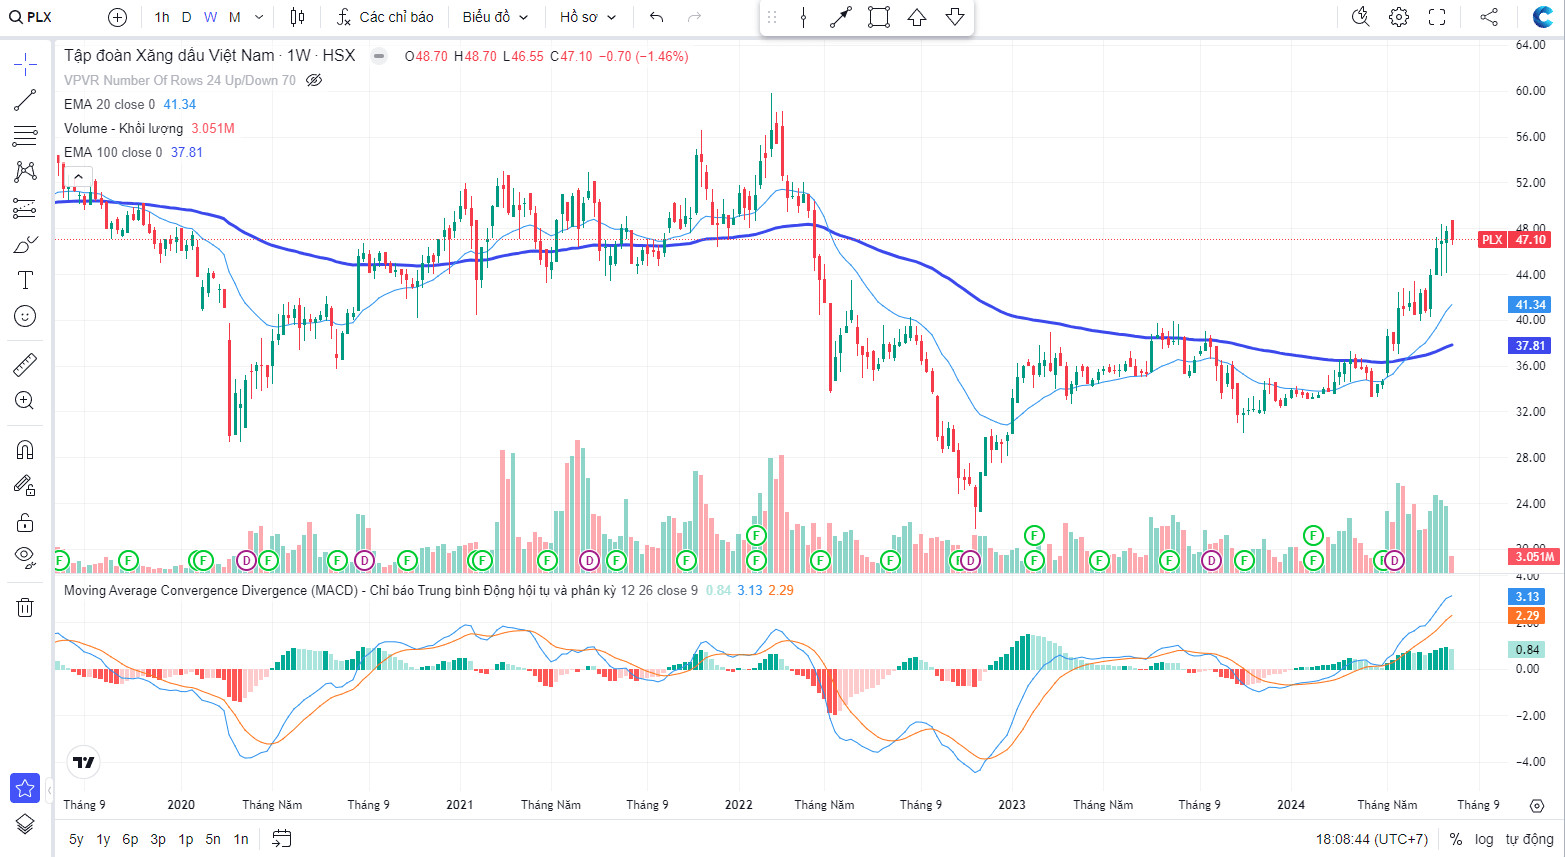Click the gray status dot beside HSX

[379, 56]
